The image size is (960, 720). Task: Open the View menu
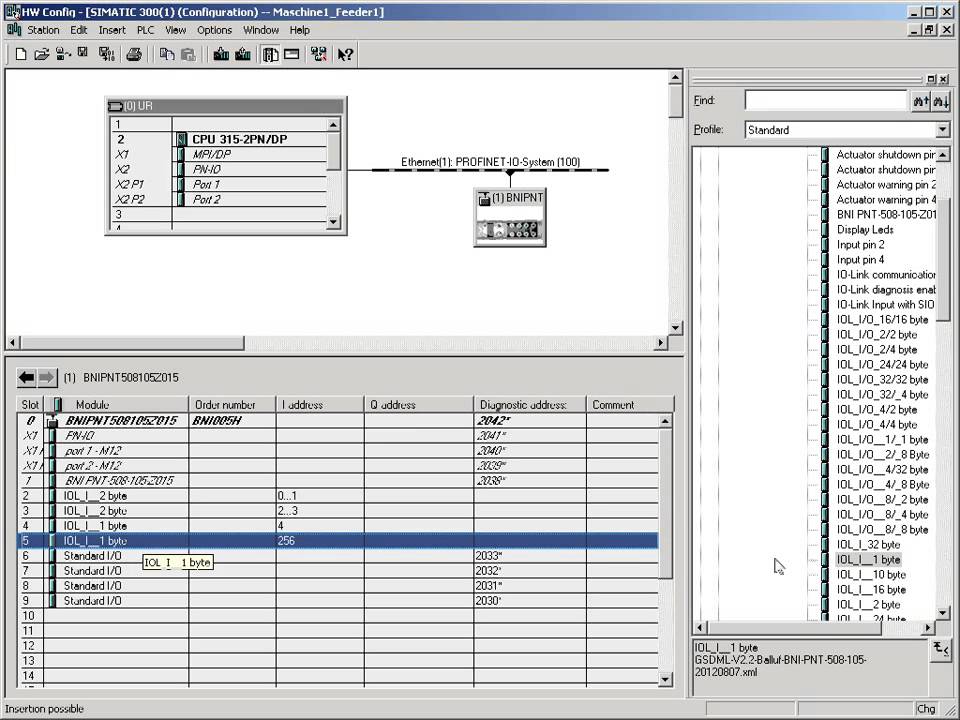point(175,30)
